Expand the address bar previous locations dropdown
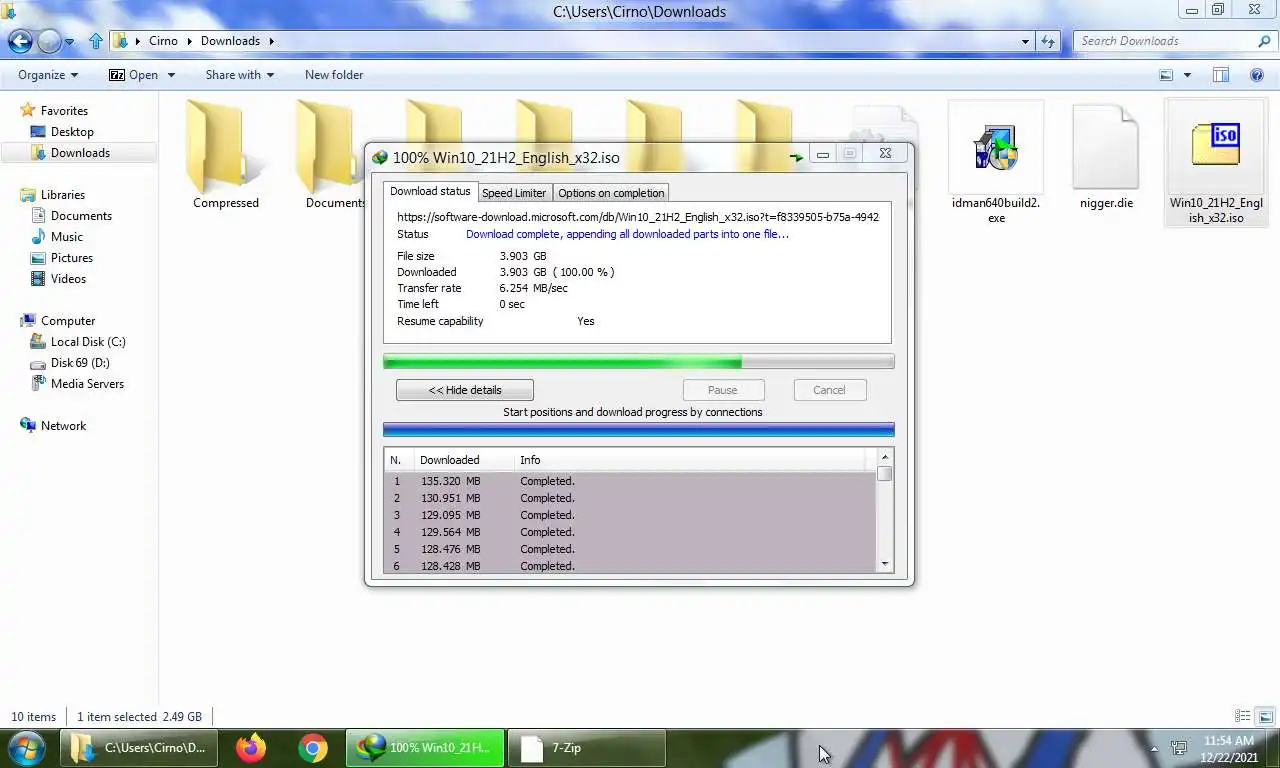The height and width of the screenshot is (768, 1280). [x=1025, y=42]
